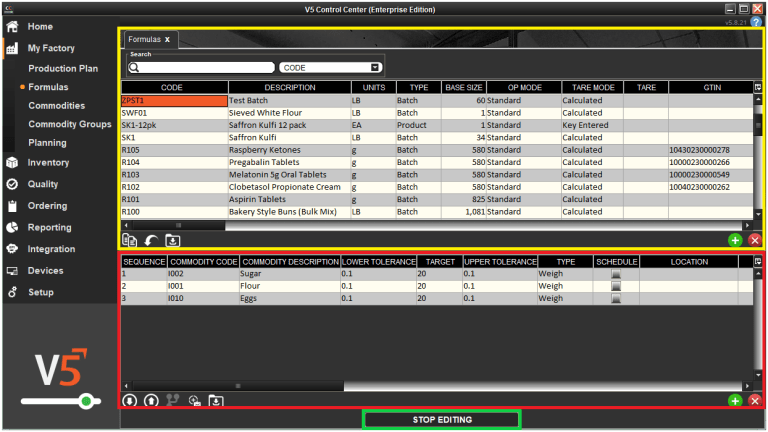Click the Ordering clipboard icon
The width and height of the screenshot is (768, 432).
pyautogui.click(x=12, y=206)
